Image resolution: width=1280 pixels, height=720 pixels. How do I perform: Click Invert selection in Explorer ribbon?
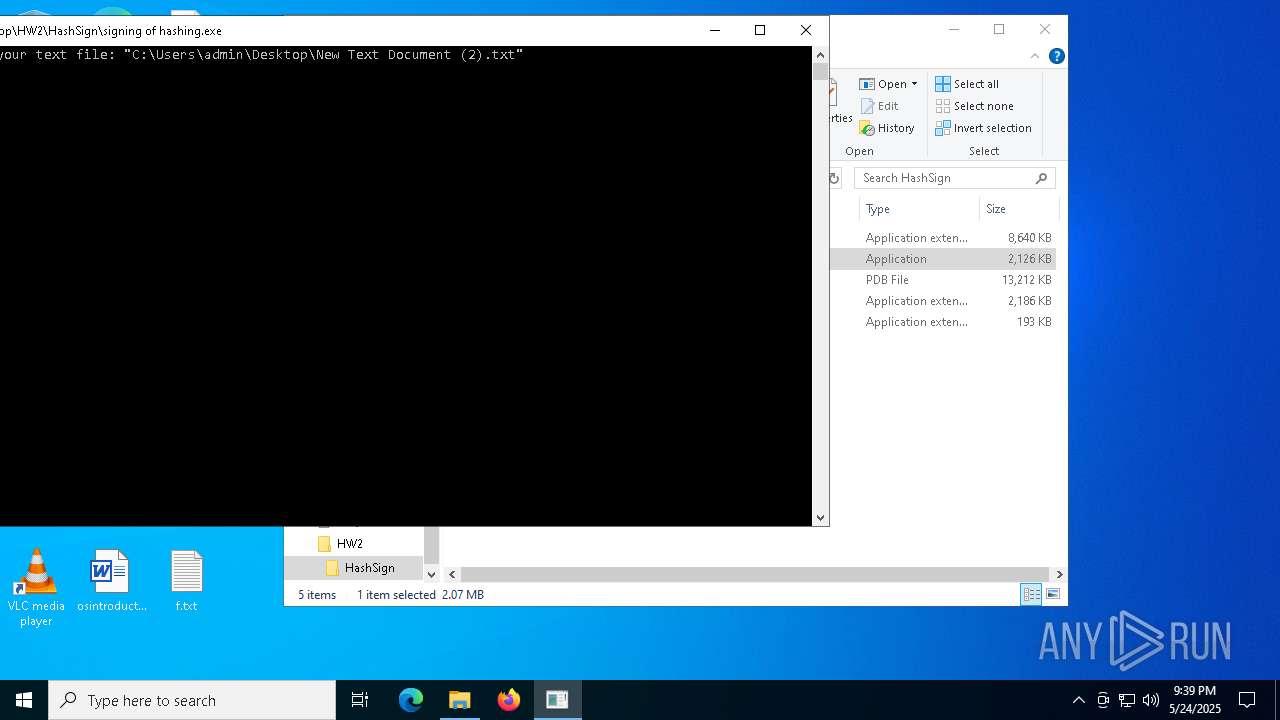[983, 128]
